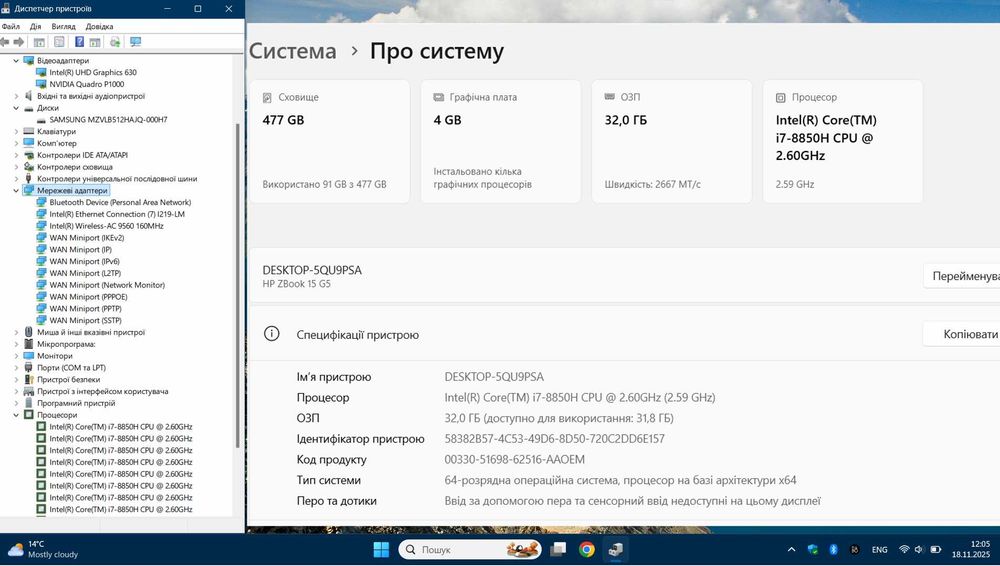Click the Пристрої з інтерфейсом користувача icon
The image size is (1000, 566).
[x=28, y=391]
